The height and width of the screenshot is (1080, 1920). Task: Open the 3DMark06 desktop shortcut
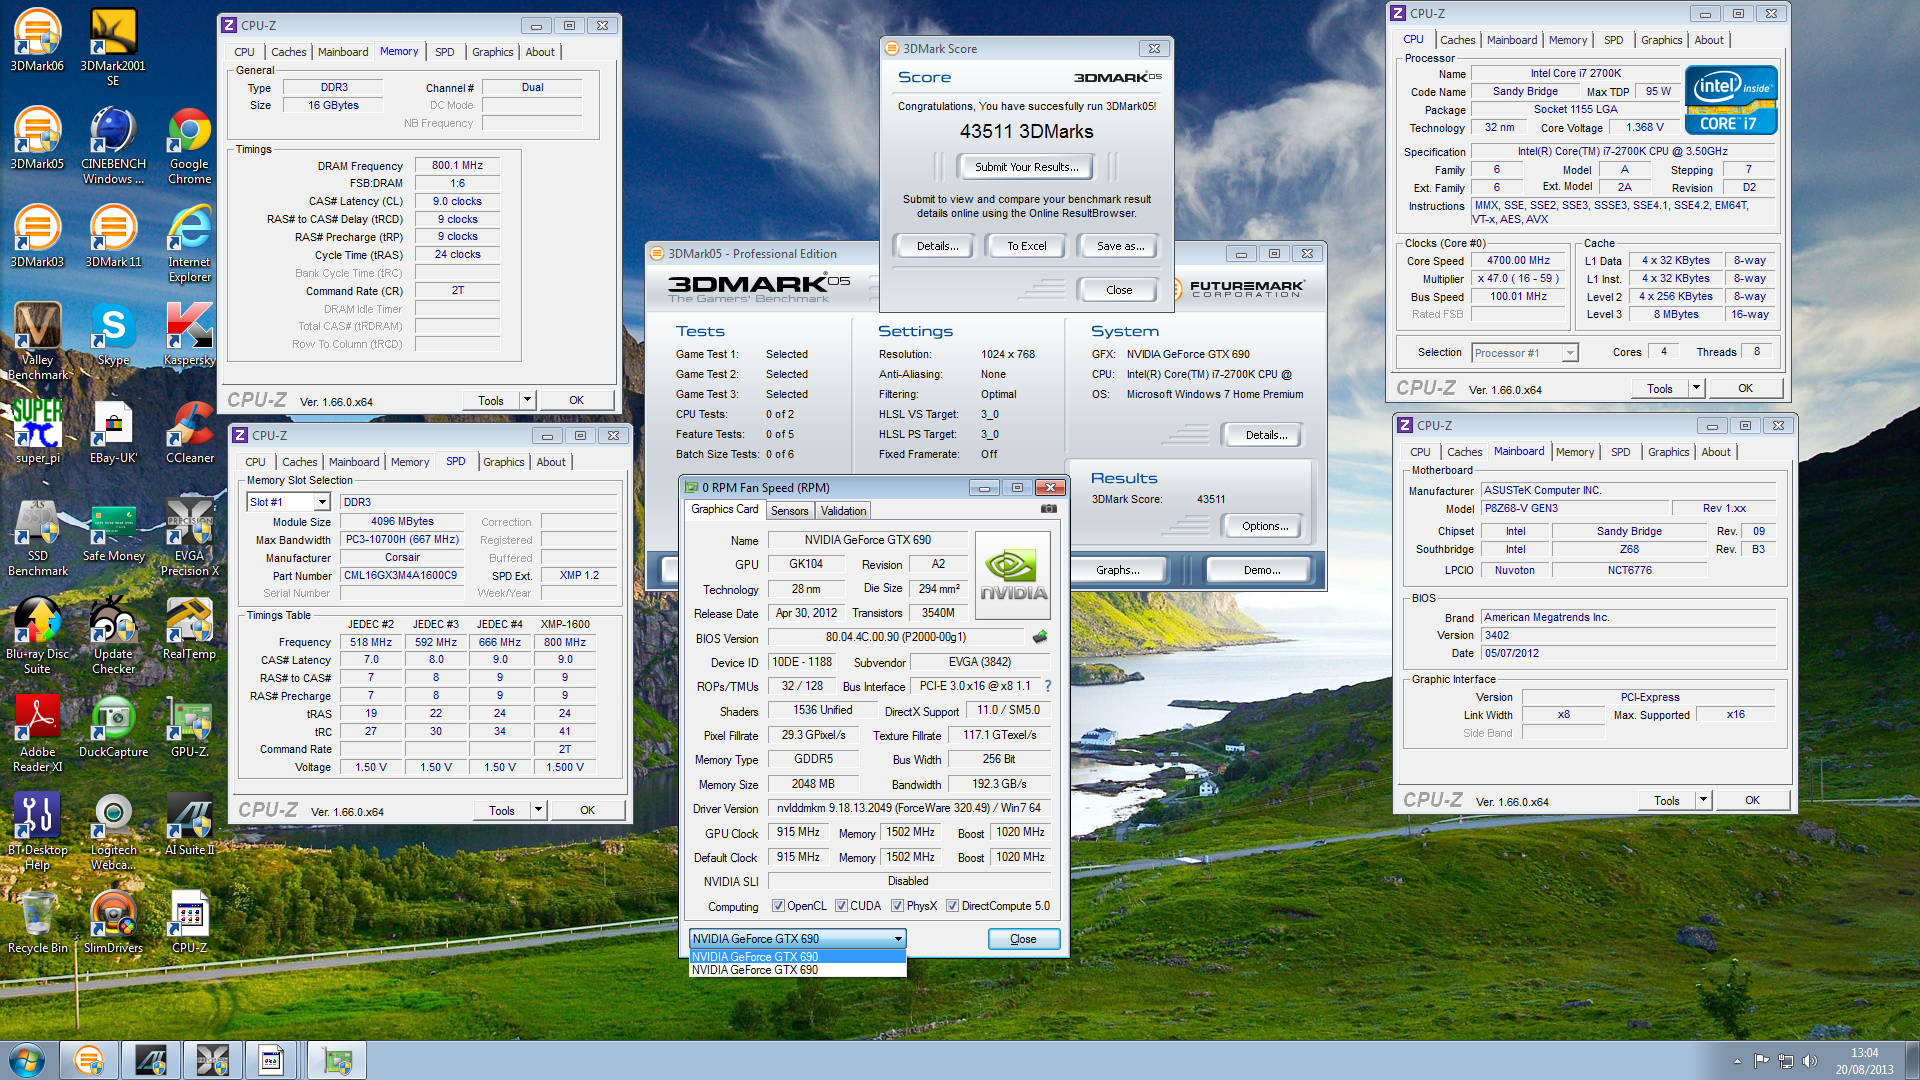[37, 40]
